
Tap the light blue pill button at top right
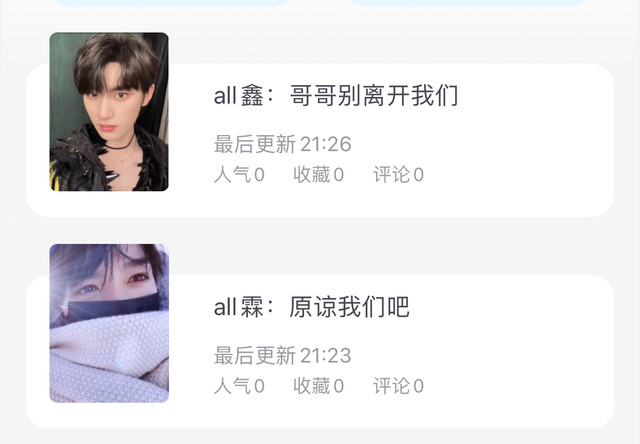point(468,2)
